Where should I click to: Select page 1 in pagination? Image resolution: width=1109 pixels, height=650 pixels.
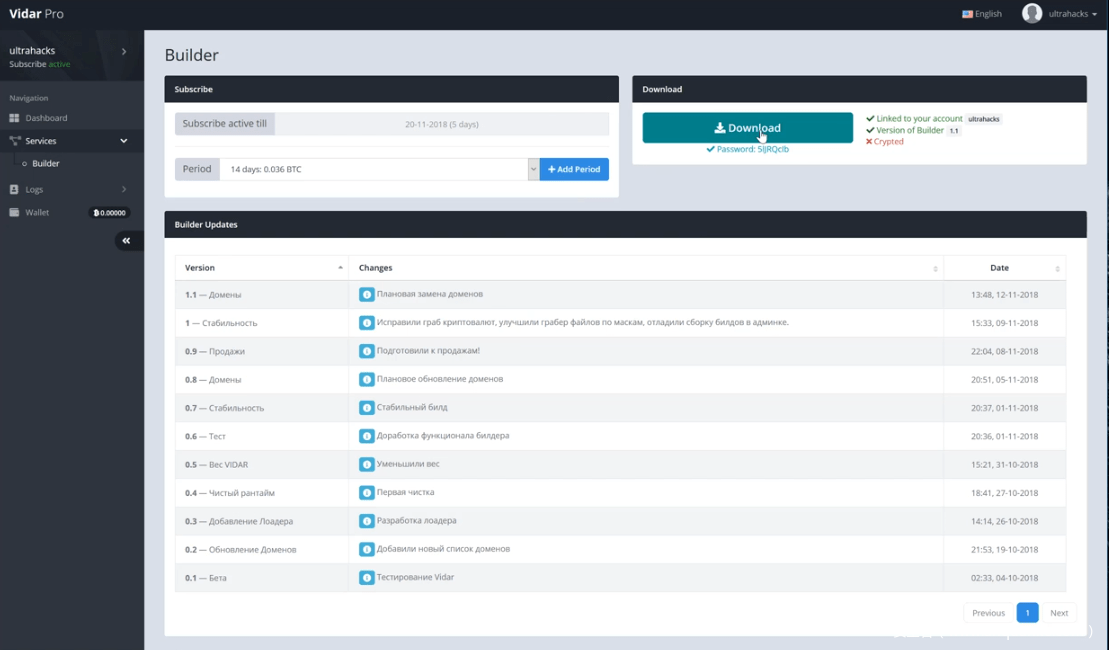pyautogui.click(x=1027, y=613)
